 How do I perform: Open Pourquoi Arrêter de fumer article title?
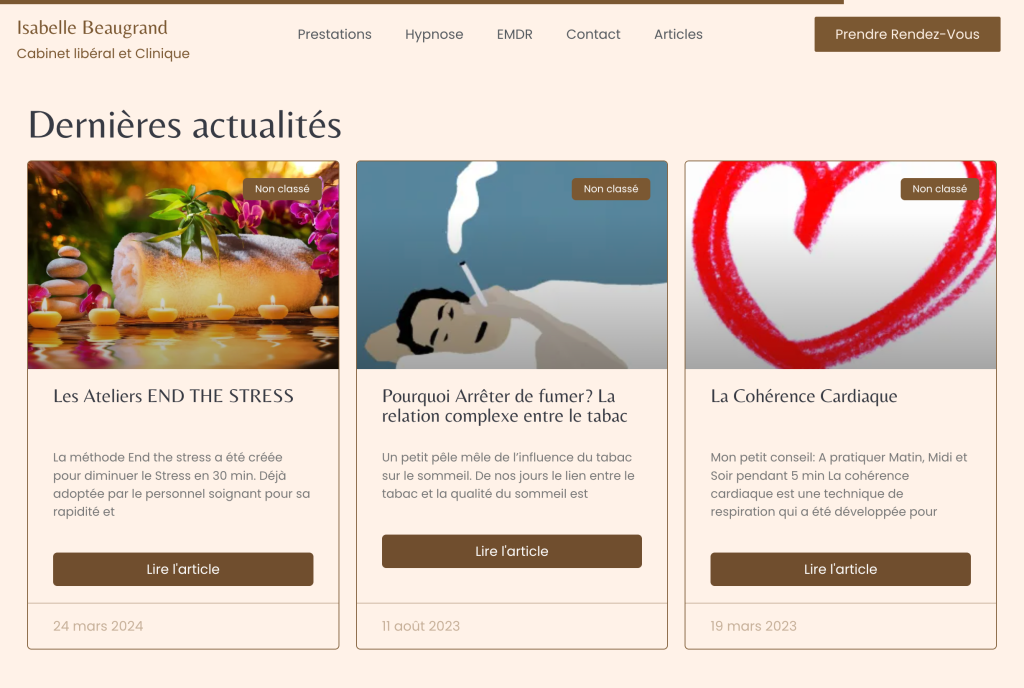point(505,405)
